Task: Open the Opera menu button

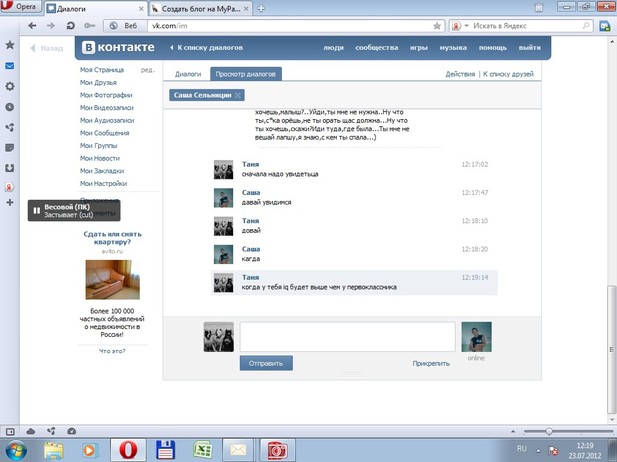Action: (20, 7)
